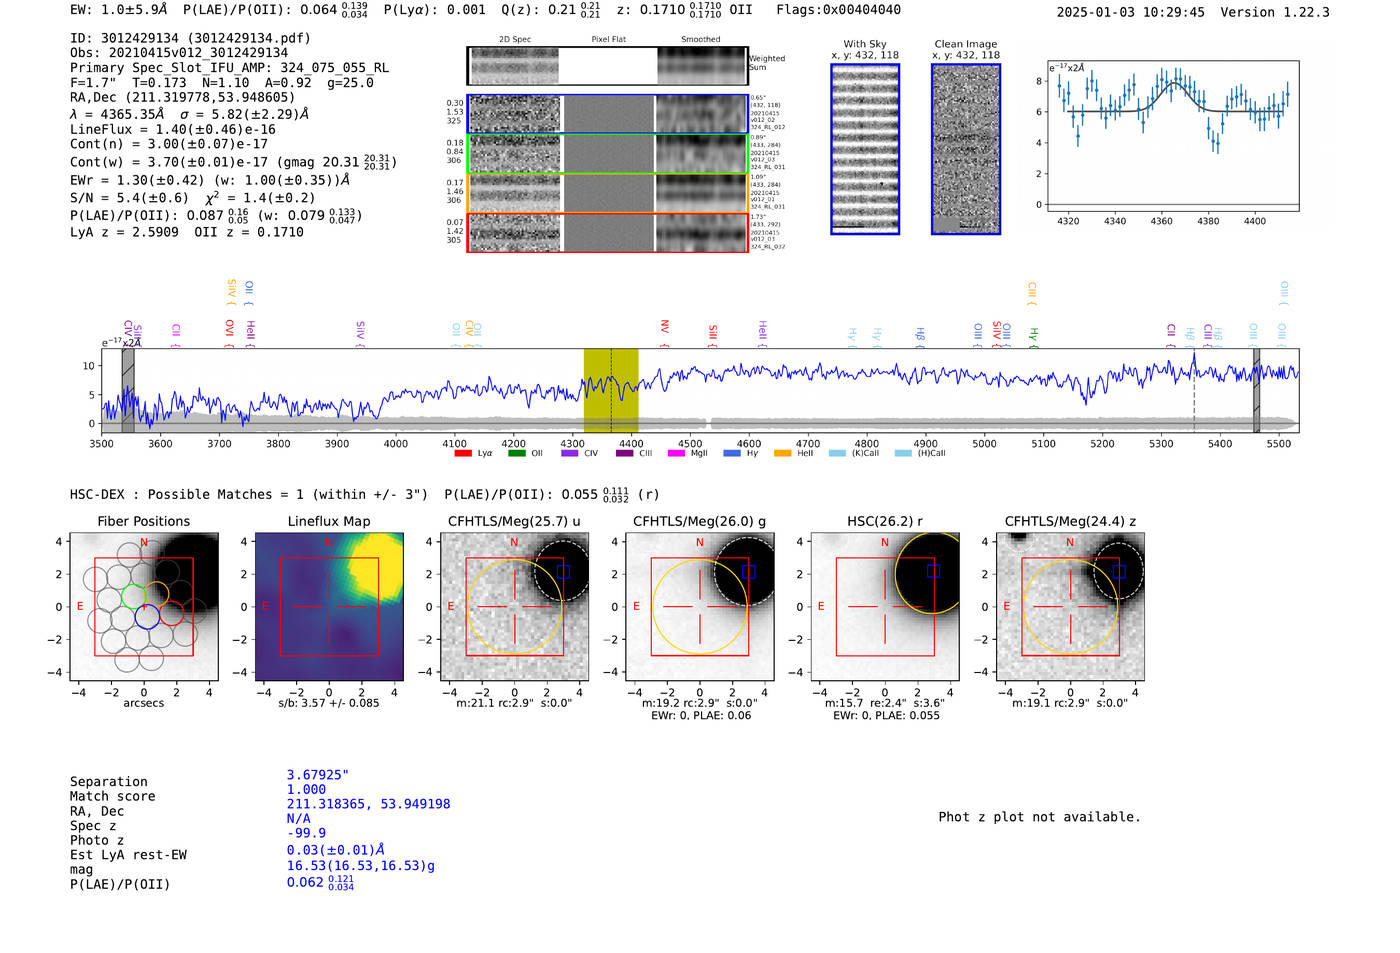Select the orange-bordered 2D spectrum row
1400x953 pixels.
pyautogui.click(x=608, y=193)
